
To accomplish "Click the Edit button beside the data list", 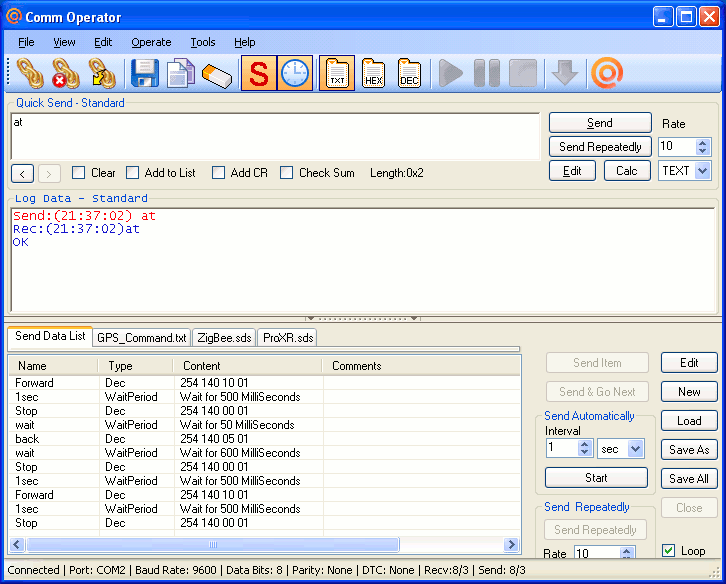I will tap(689, 363).
